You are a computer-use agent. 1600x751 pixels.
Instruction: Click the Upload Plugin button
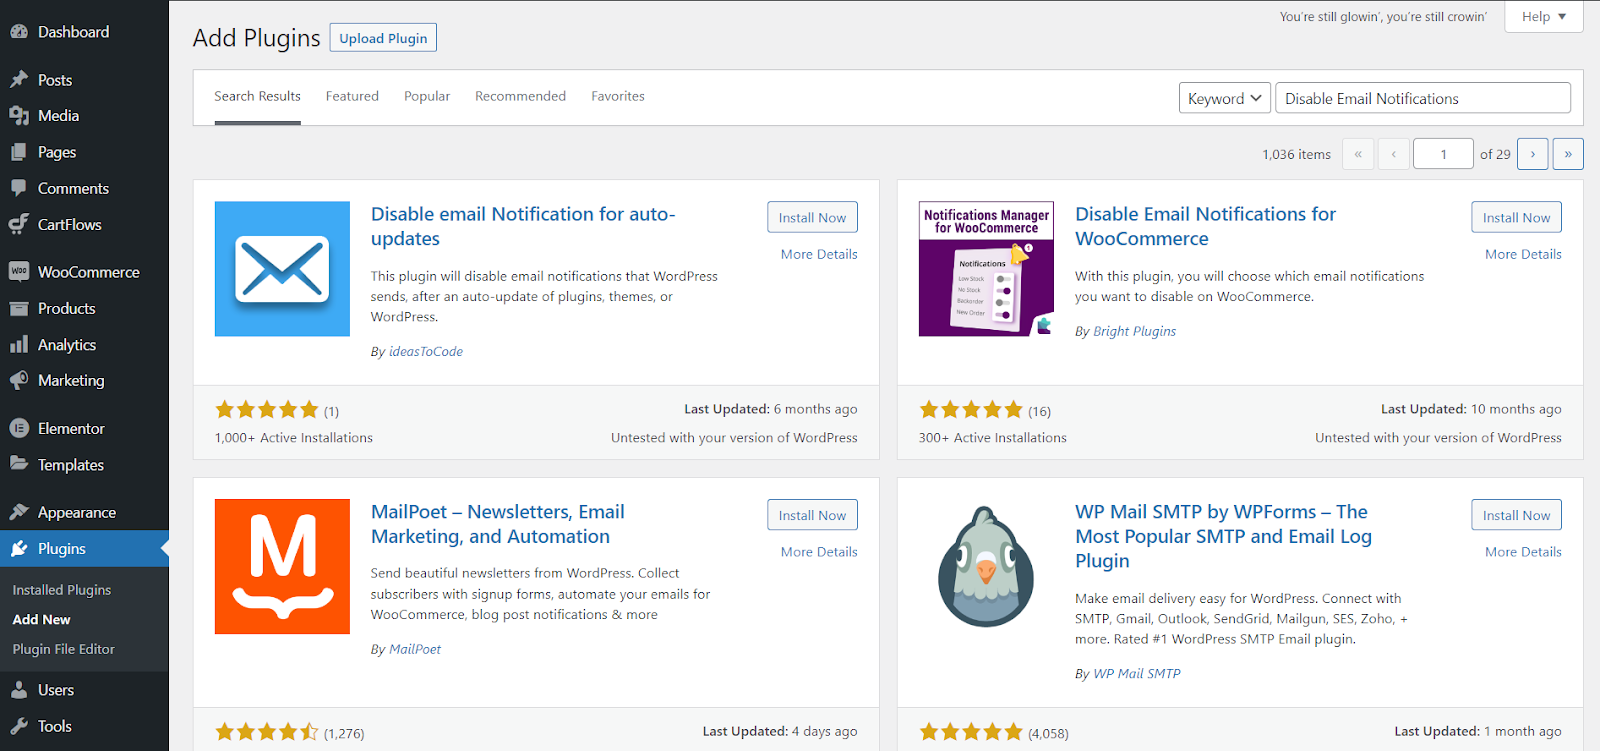[x=383, y=38]
